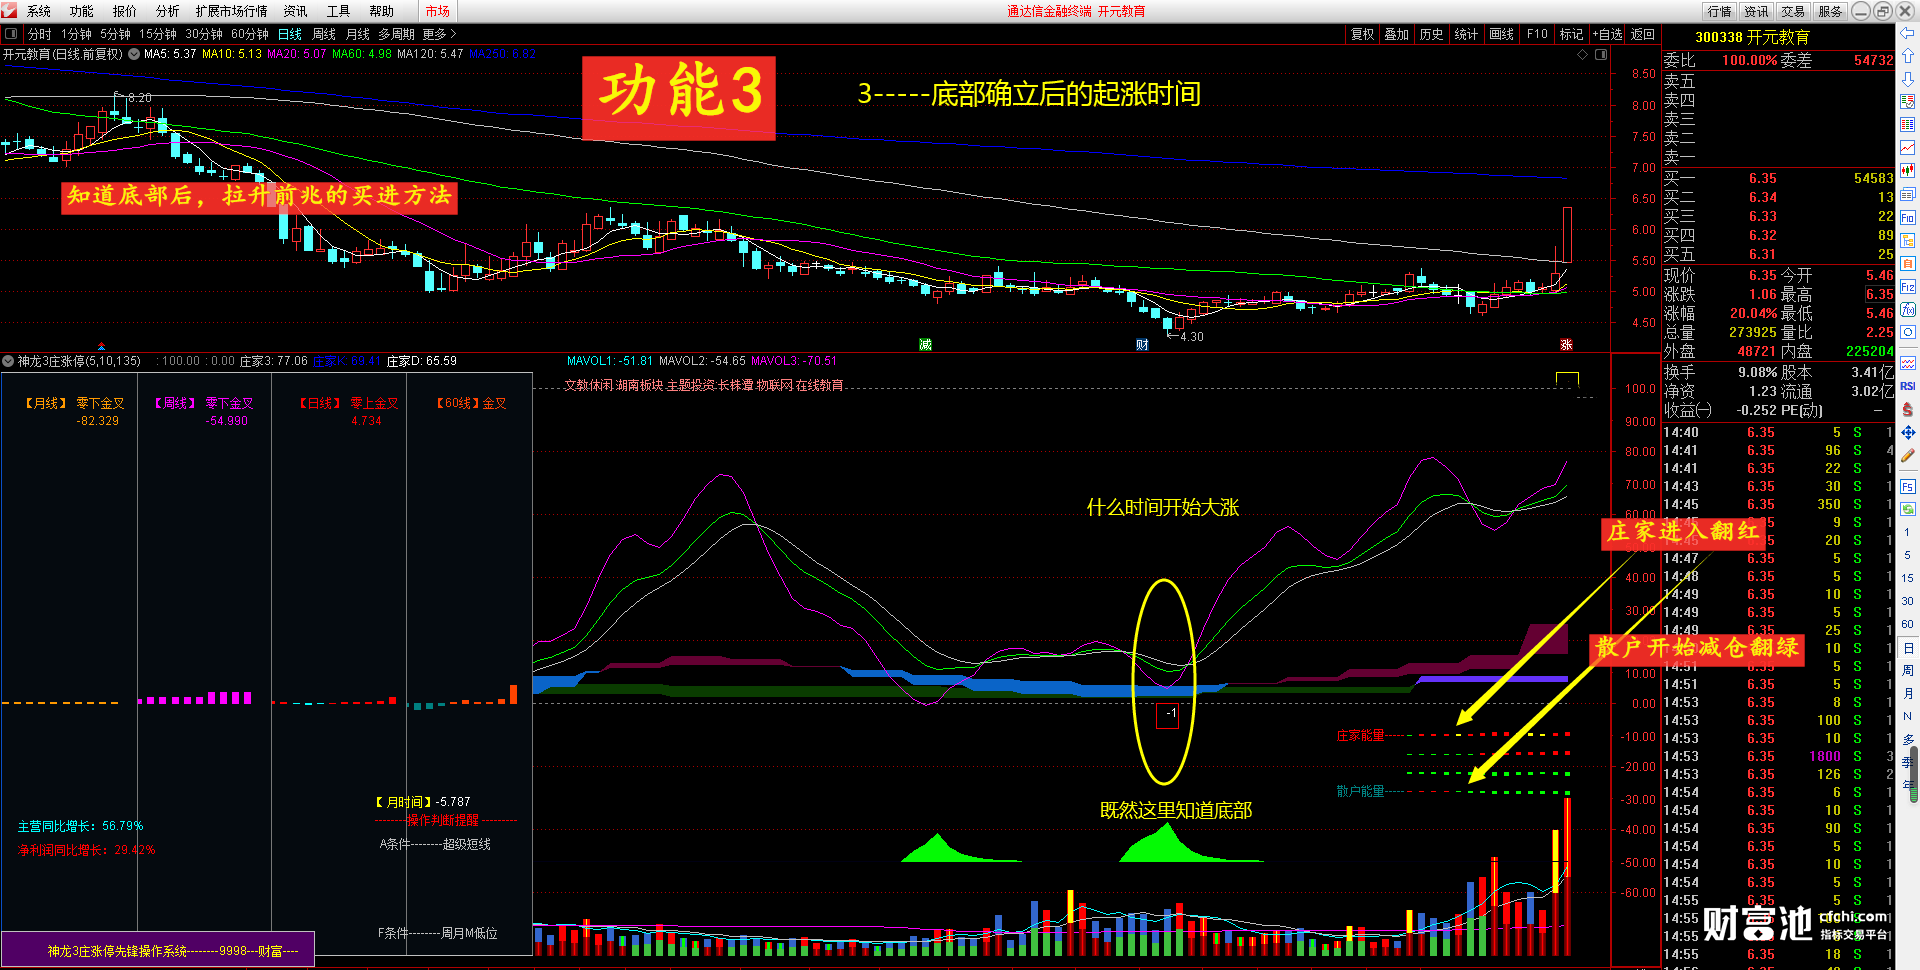Click the wavy indicator lines sidebar icon
This screenshot has width=1920, height=970.
click(1907, 363)
